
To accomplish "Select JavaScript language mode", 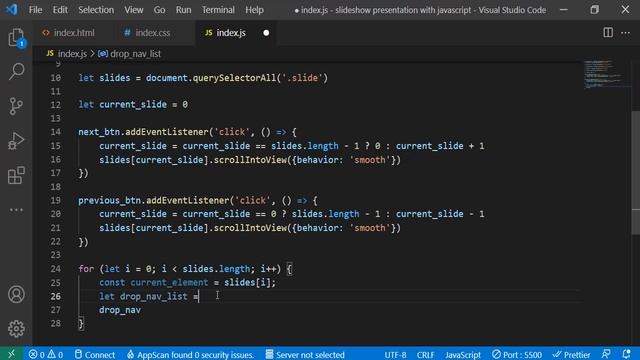I will tap(463, 355).
